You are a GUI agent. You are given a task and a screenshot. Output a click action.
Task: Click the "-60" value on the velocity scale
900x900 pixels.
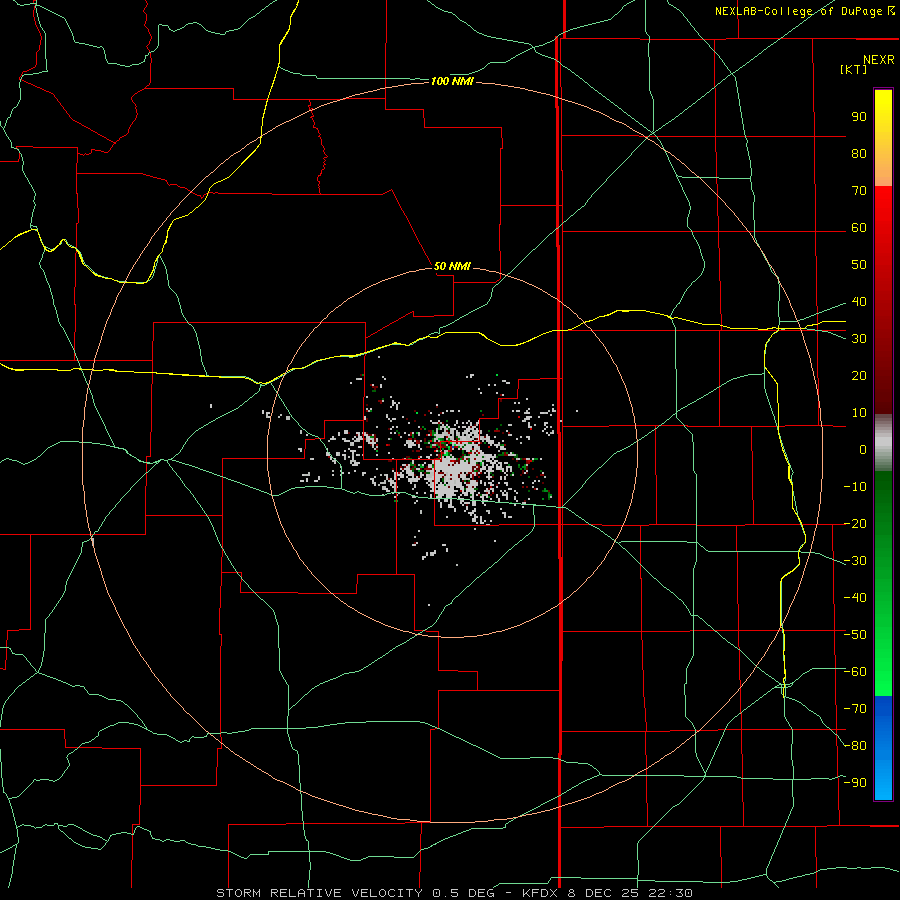[x=855, y=672]
